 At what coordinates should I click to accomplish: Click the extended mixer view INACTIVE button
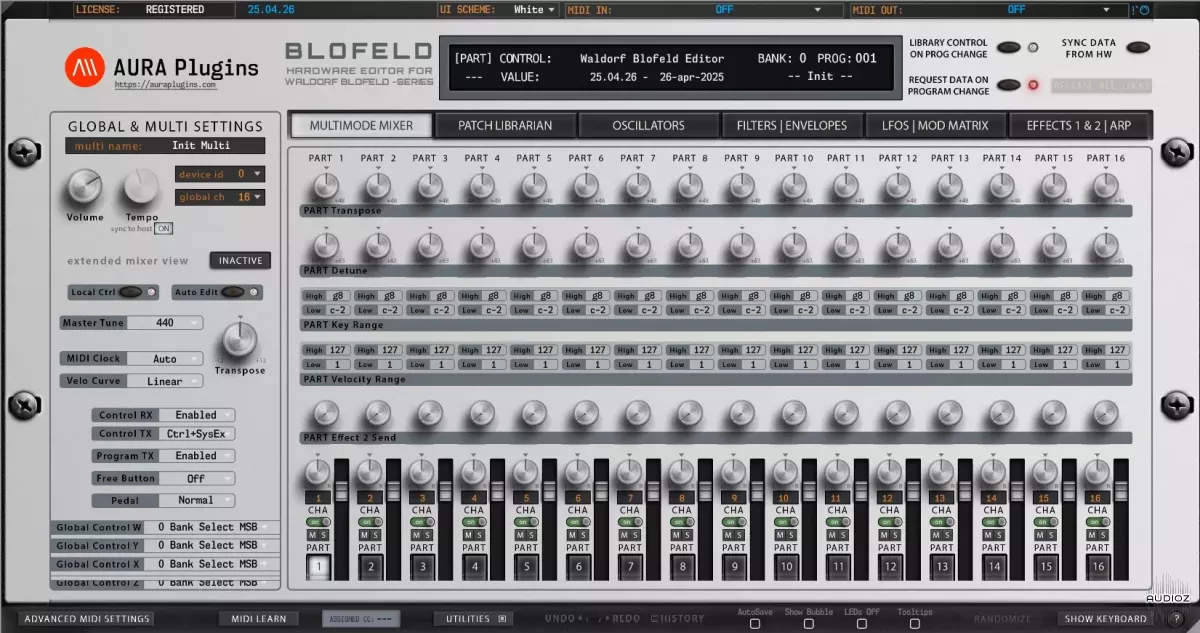coord(240,261)
